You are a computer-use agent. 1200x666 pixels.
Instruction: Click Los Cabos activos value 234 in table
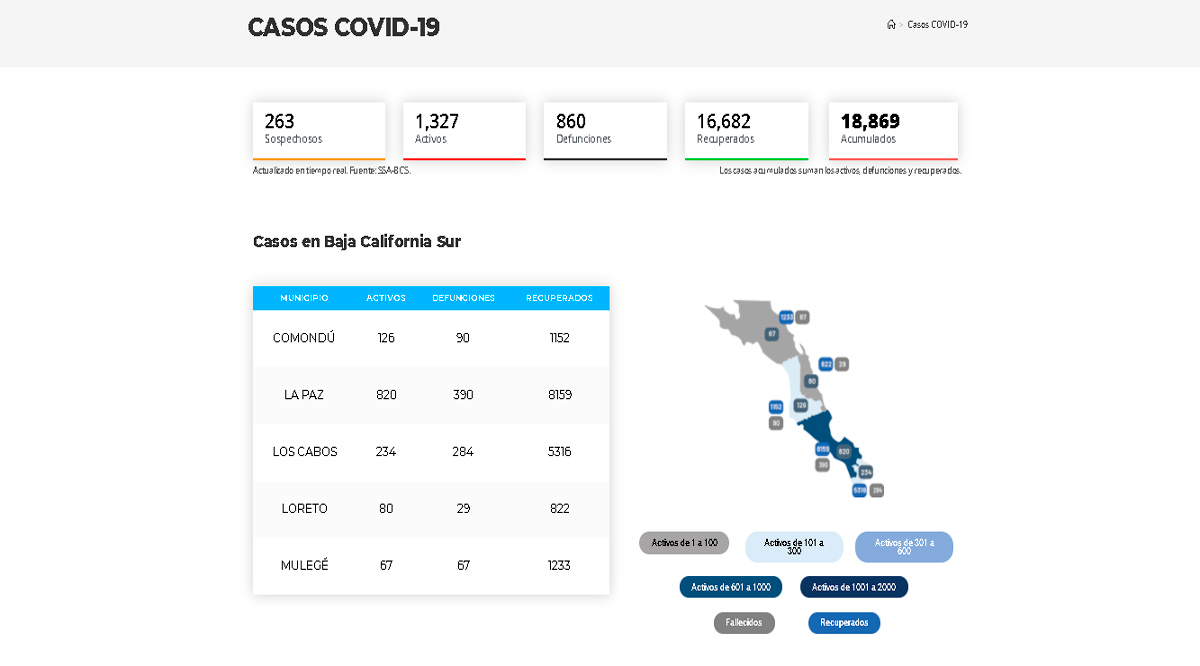[x=386, y=452]
